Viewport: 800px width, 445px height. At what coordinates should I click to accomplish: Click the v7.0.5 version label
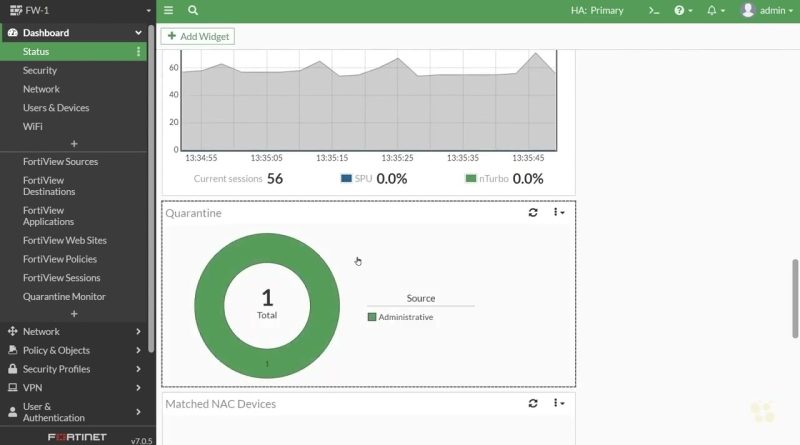pos(141,440)
